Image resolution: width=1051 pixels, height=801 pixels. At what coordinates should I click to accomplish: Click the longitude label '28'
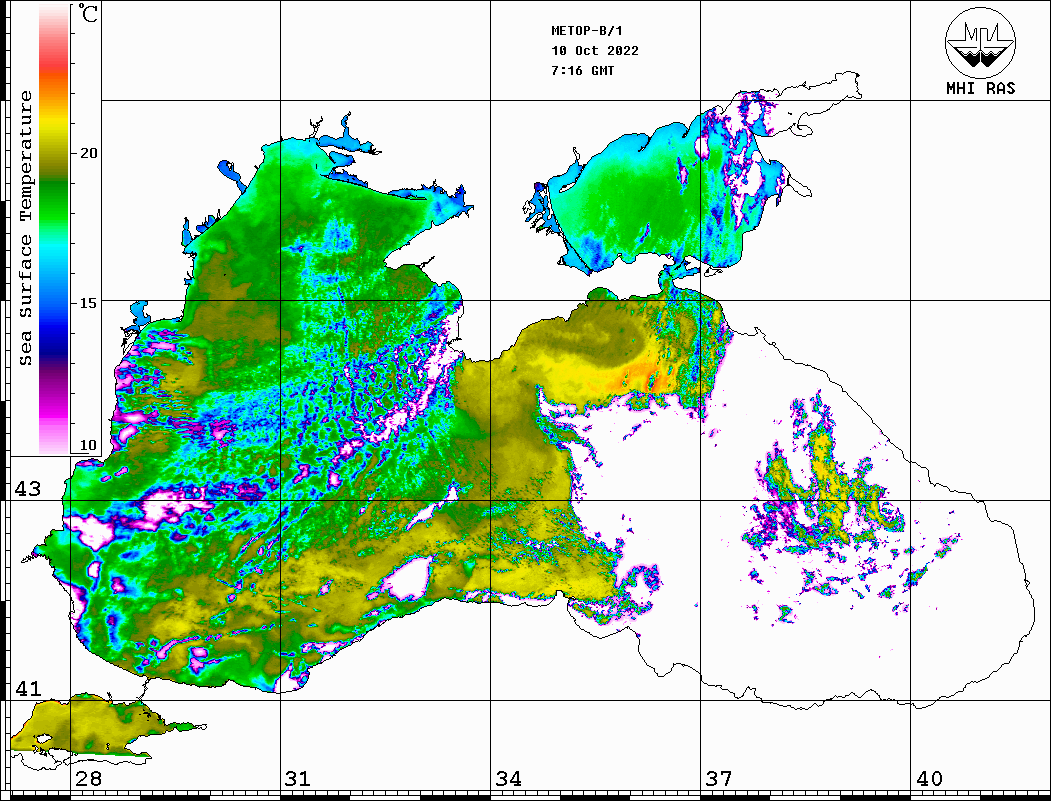coord(88,779)
